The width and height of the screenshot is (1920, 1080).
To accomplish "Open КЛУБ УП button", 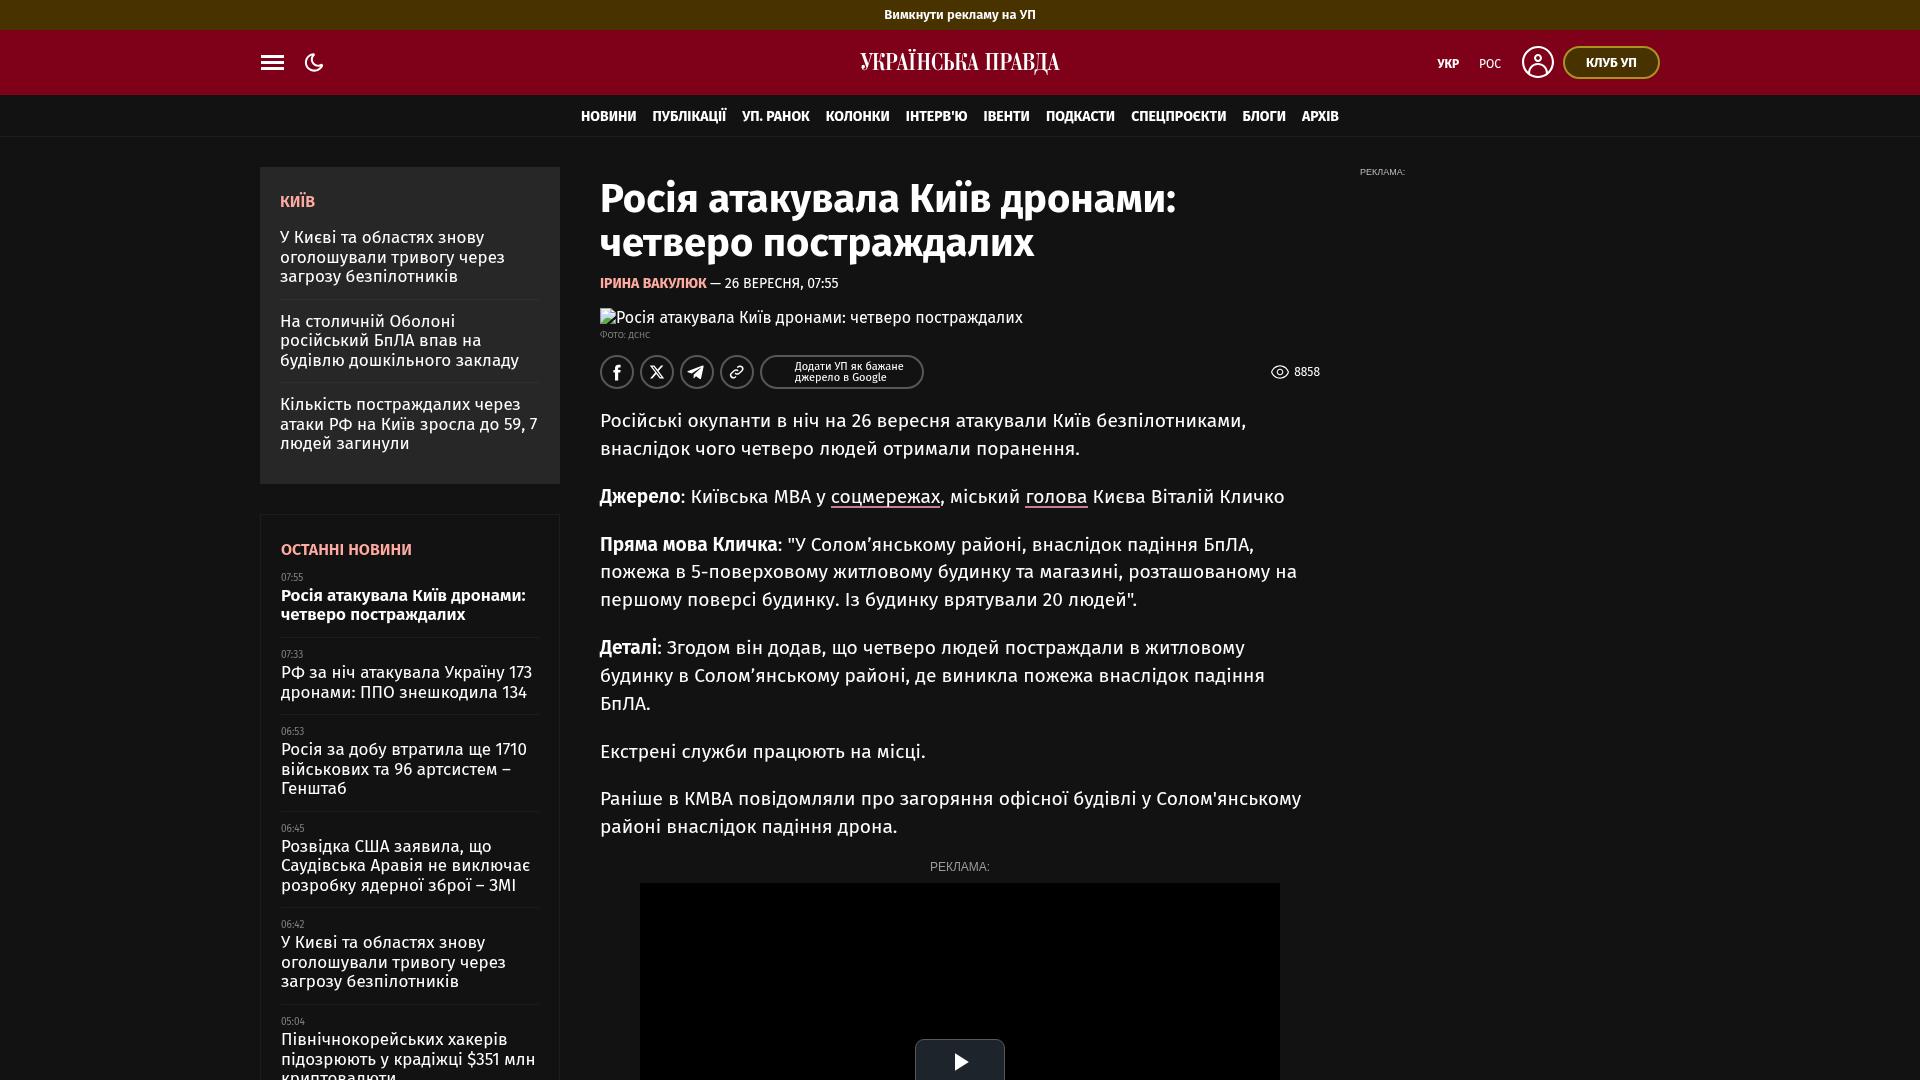I will coord(1611,62).
